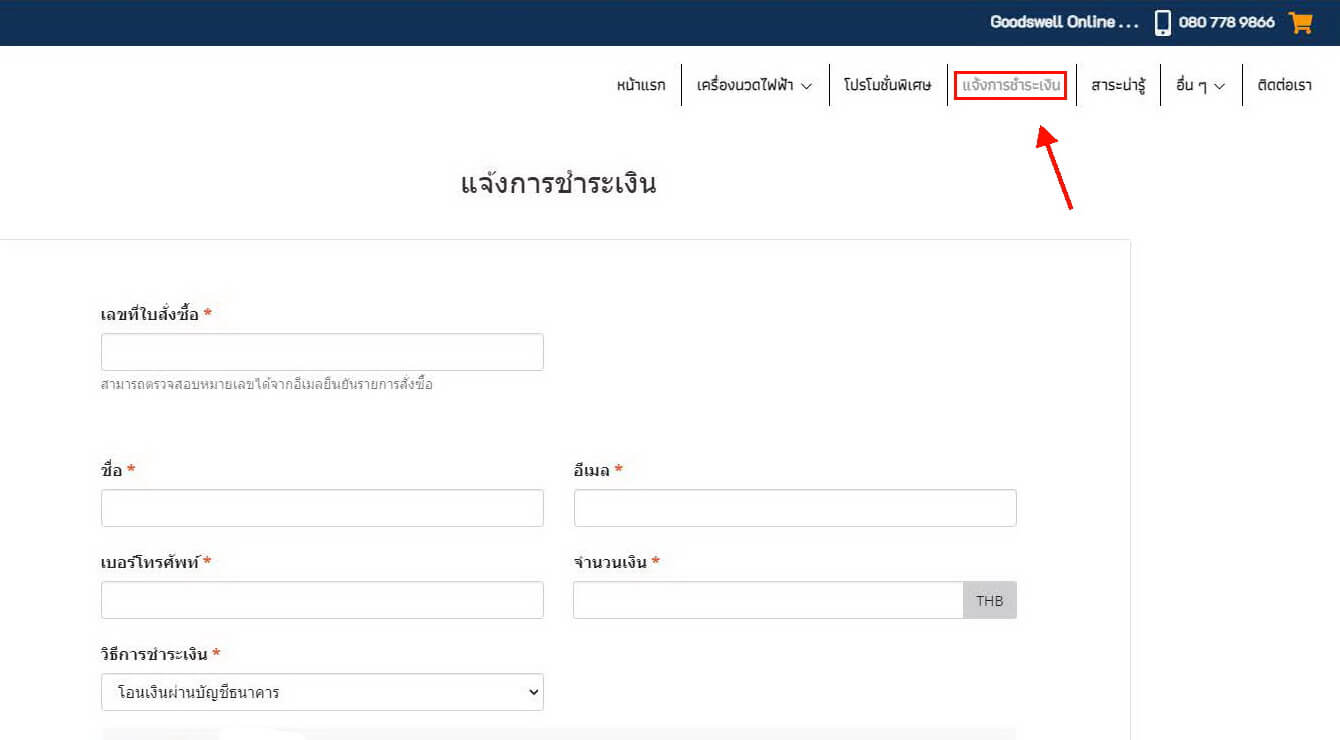
Task: Click the 080 778 9866 phone number
Action: click(x=1226, y=22)
